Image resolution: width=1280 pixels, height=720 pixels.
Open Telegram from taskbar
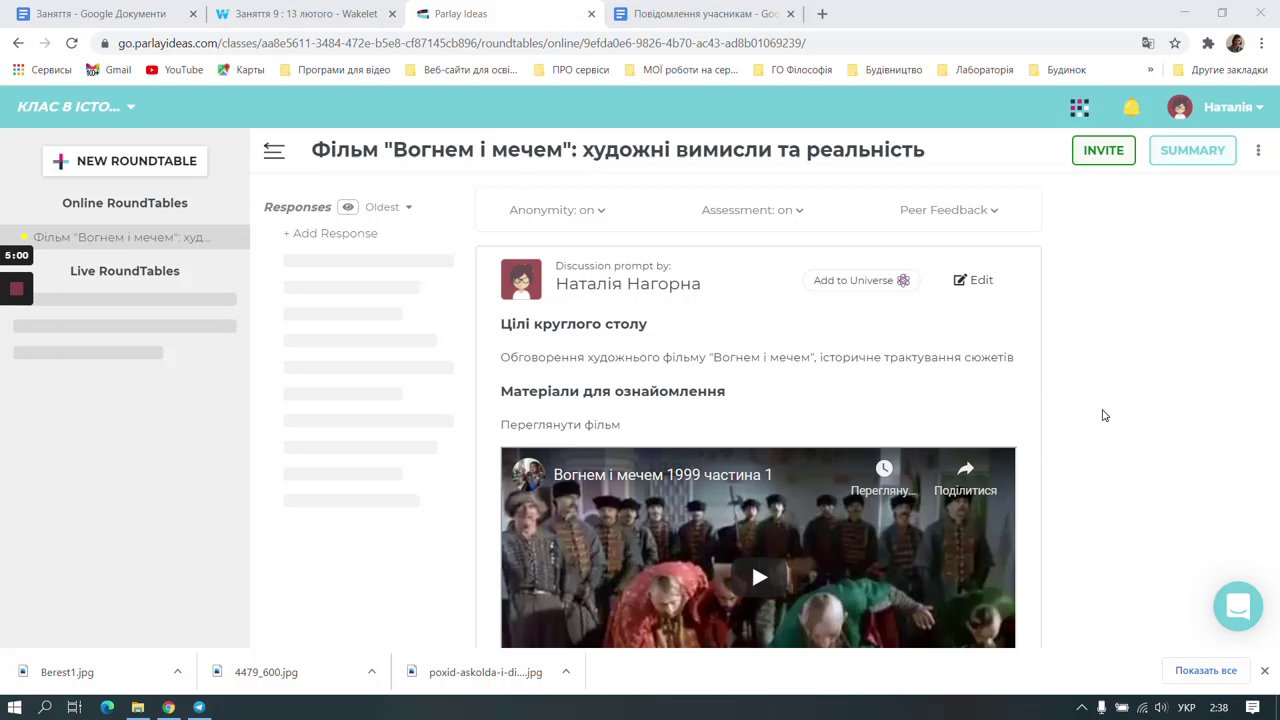(x=199, y=707)
